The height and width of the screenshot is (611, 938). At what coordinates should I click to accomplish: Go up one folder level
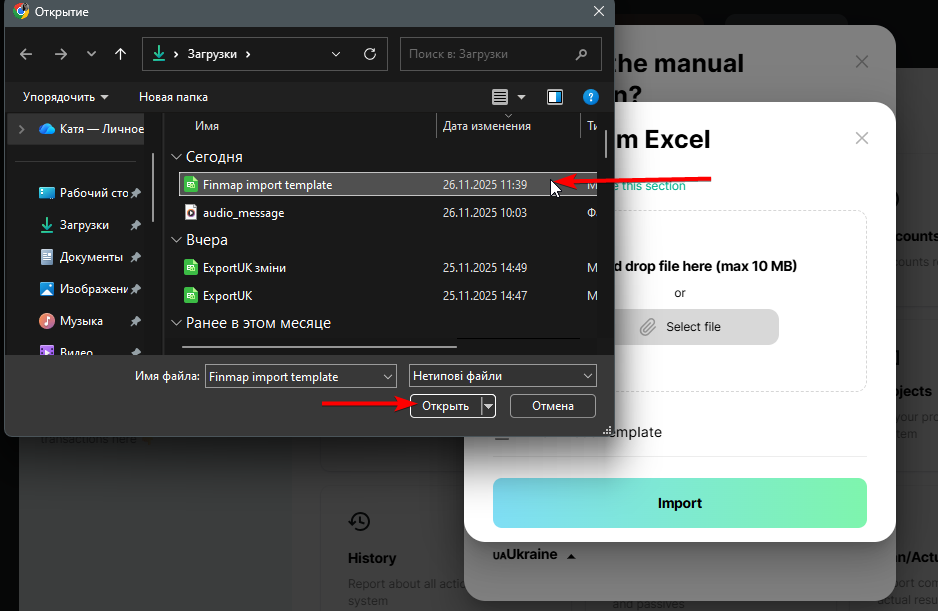click(x=121, y=54)
